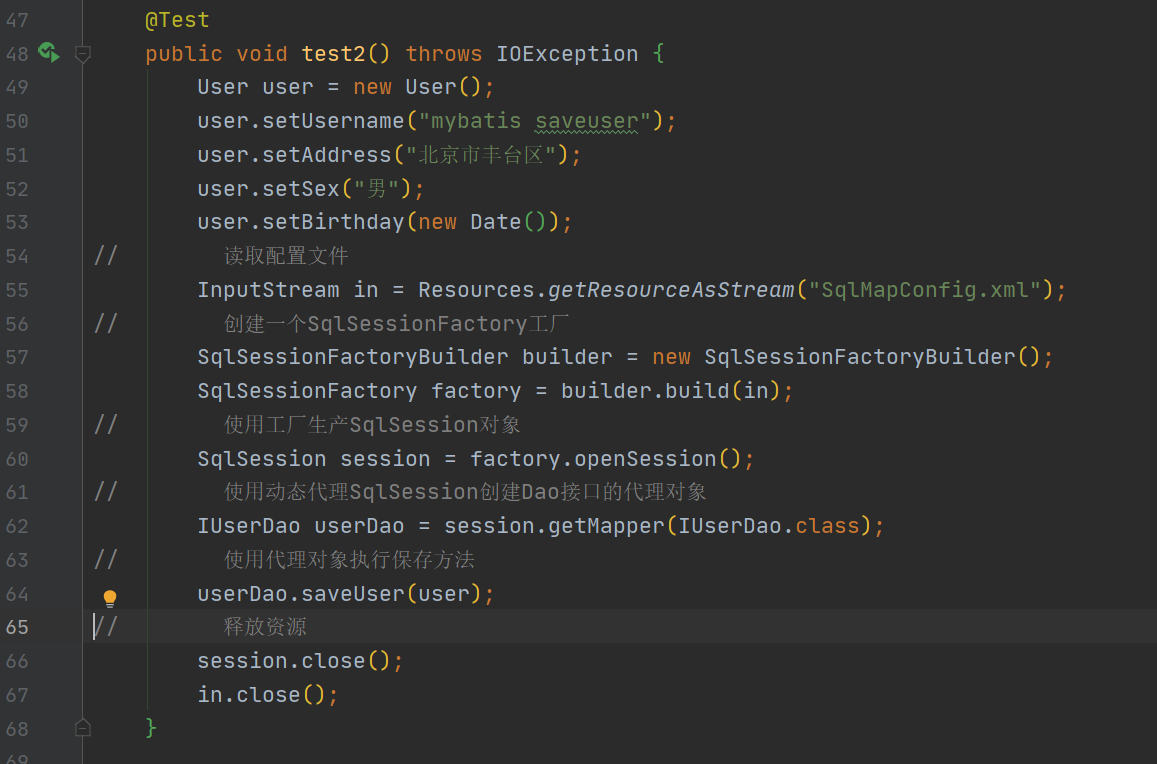Click line number 62 in gutter
This screenshot has height=764, width=1157.
[x=17, y=527]
